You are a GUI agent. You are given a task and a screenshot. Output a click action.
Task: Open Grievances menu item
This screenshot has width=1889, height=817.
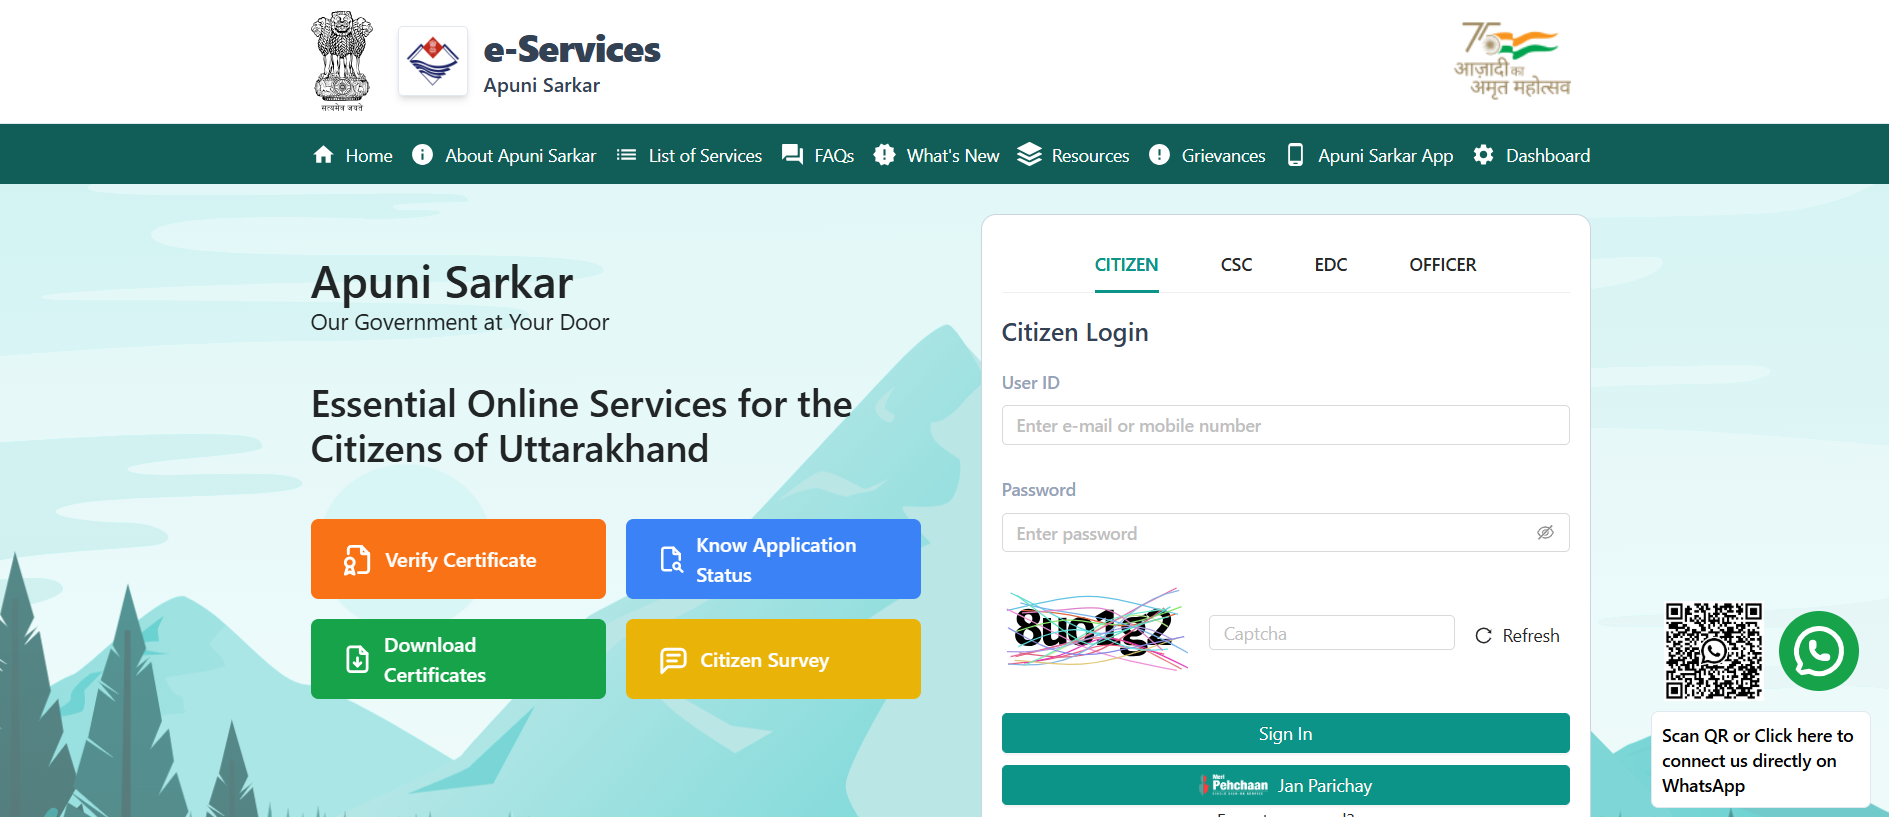coord(1207,155)
